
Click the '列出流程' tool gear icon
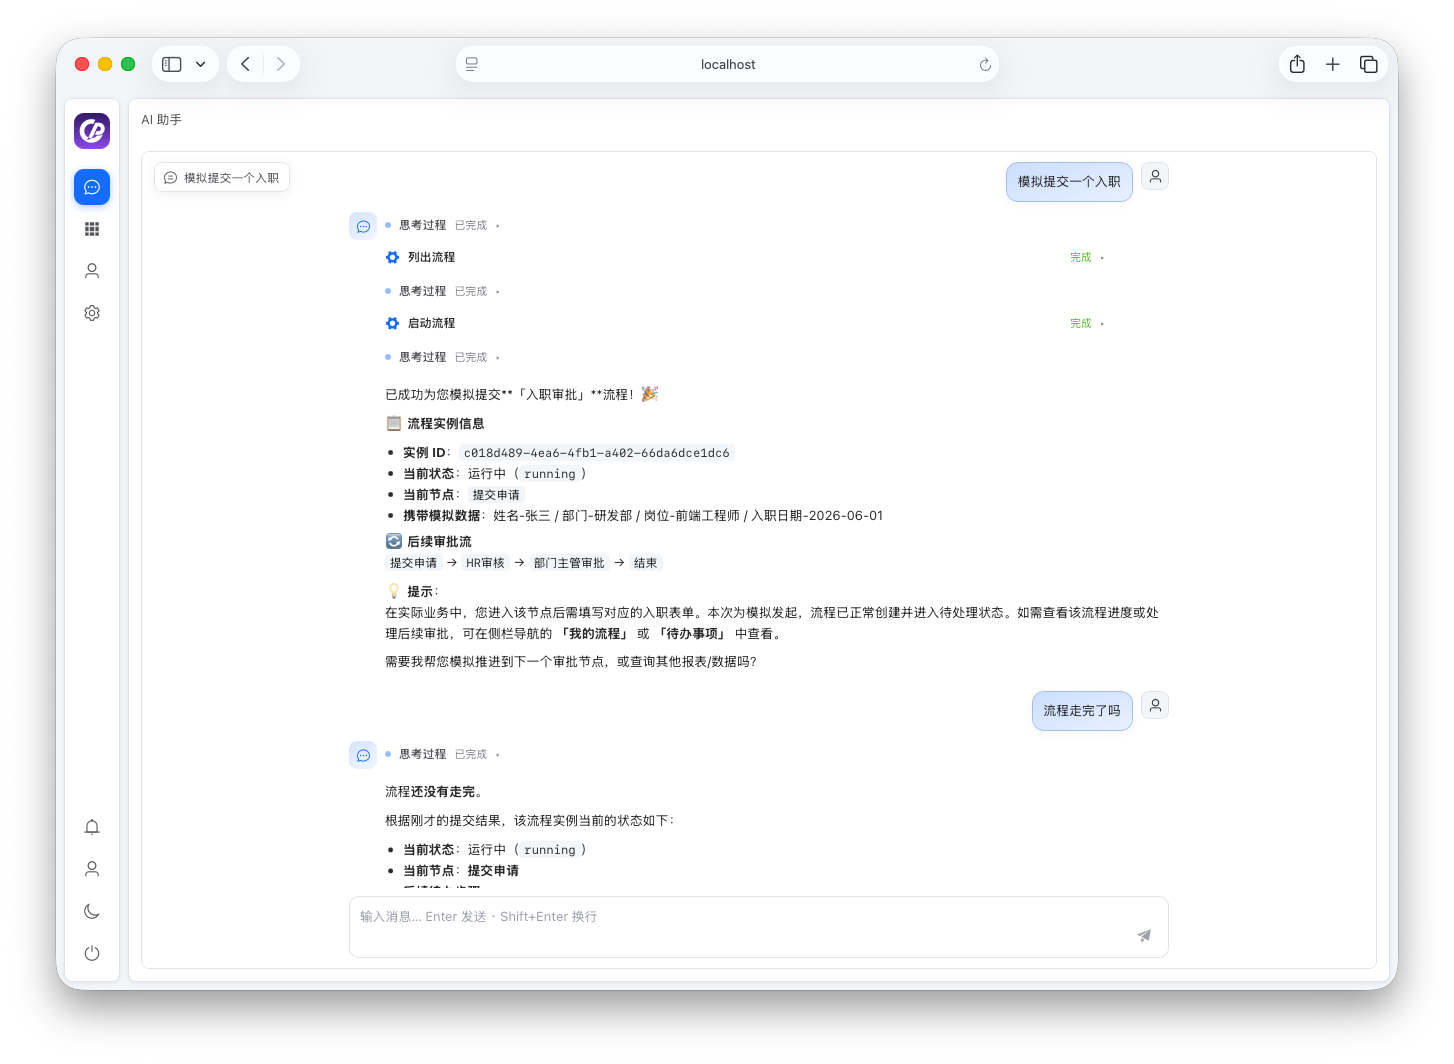[393, 257]
